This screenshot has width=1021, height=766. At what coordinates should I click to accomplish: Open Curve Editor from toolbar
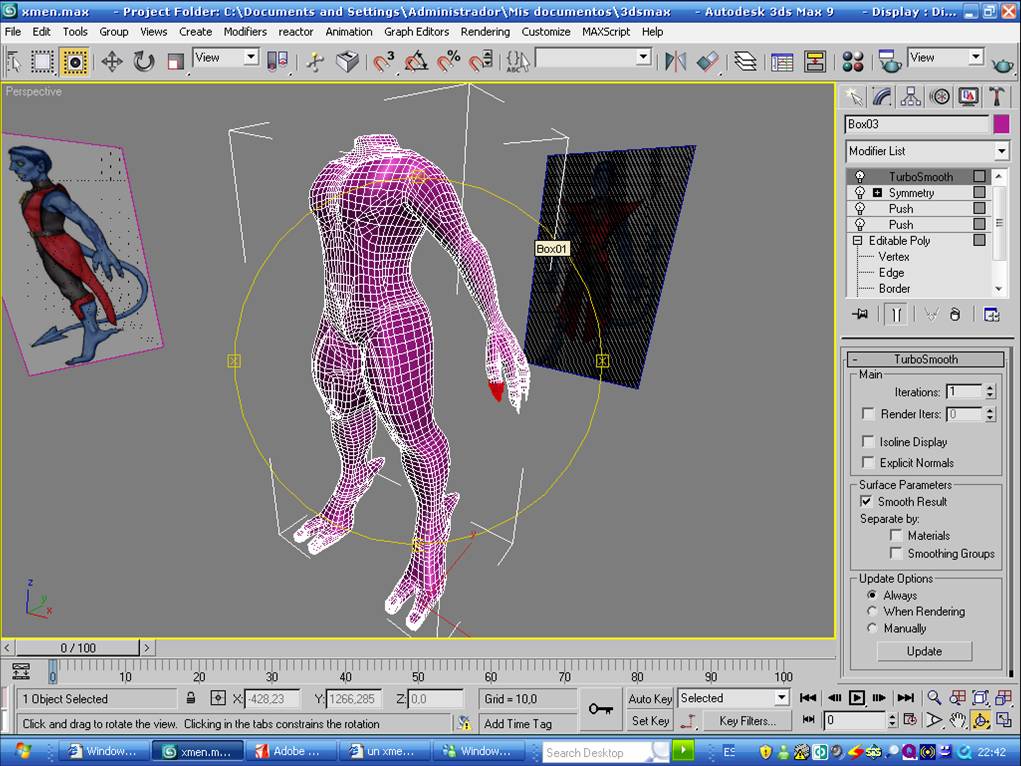pyautogui.click(x=782, y=62)
